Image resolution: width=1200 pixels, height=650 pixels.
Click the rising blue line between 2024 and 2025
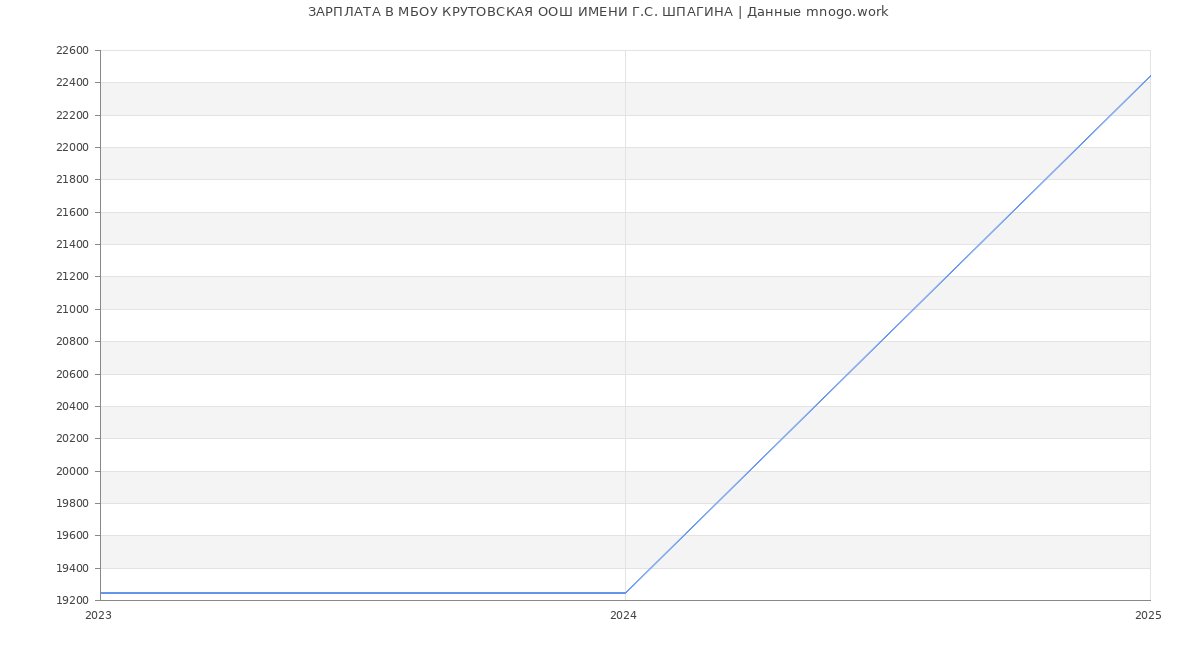click(887, 335)
